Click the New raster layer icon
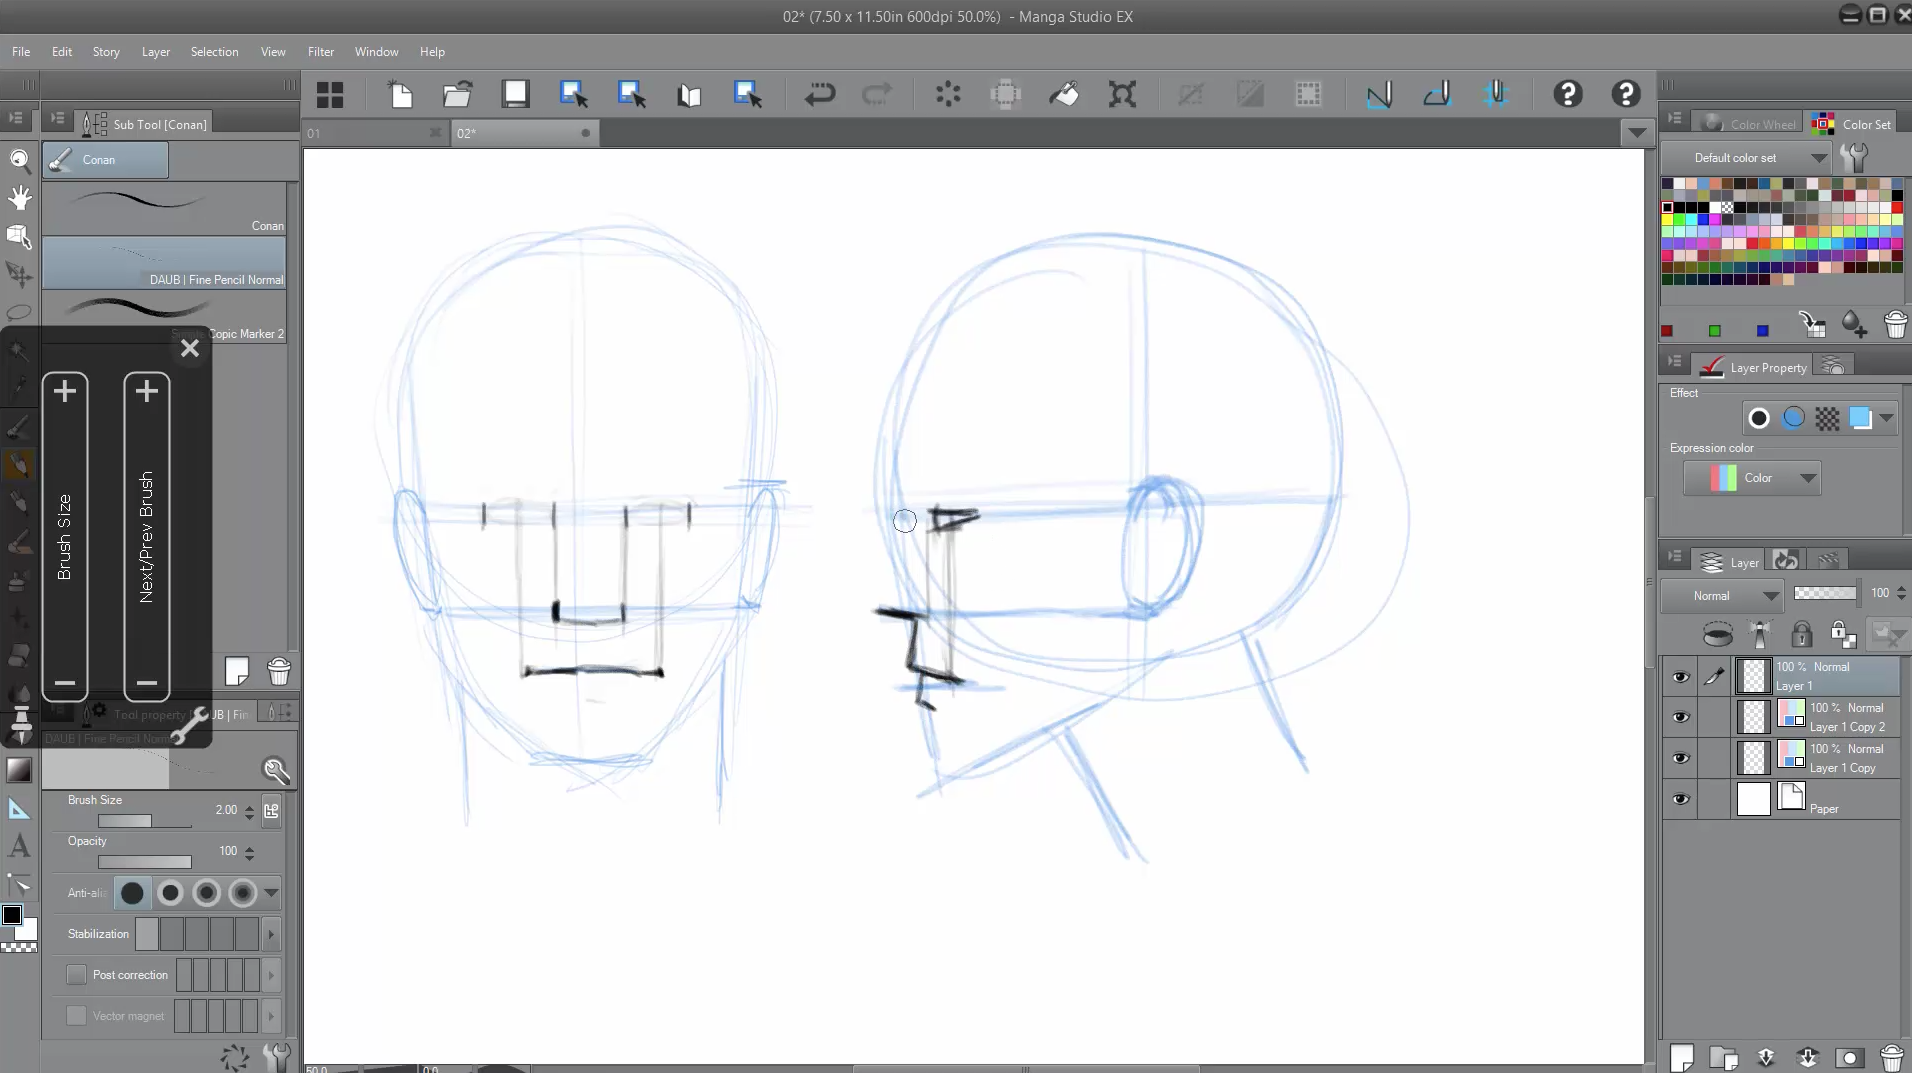 1682,1057
